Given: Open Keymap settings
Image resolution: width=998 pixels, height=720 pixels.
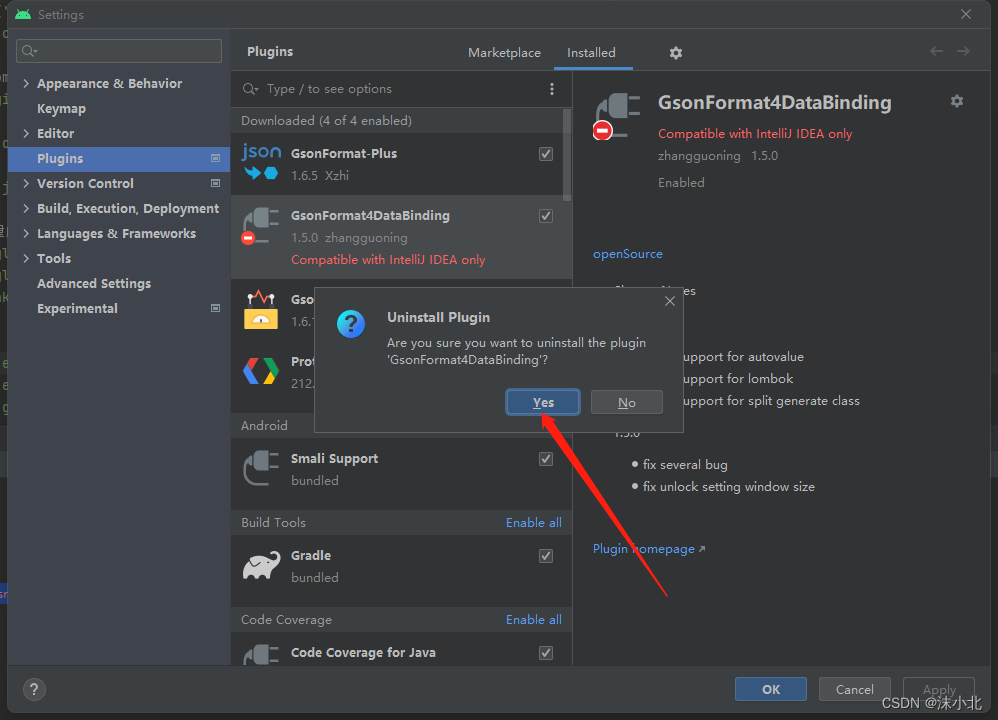Looking at the screenshot, I should pyautogui.click(x=61, y=108).
